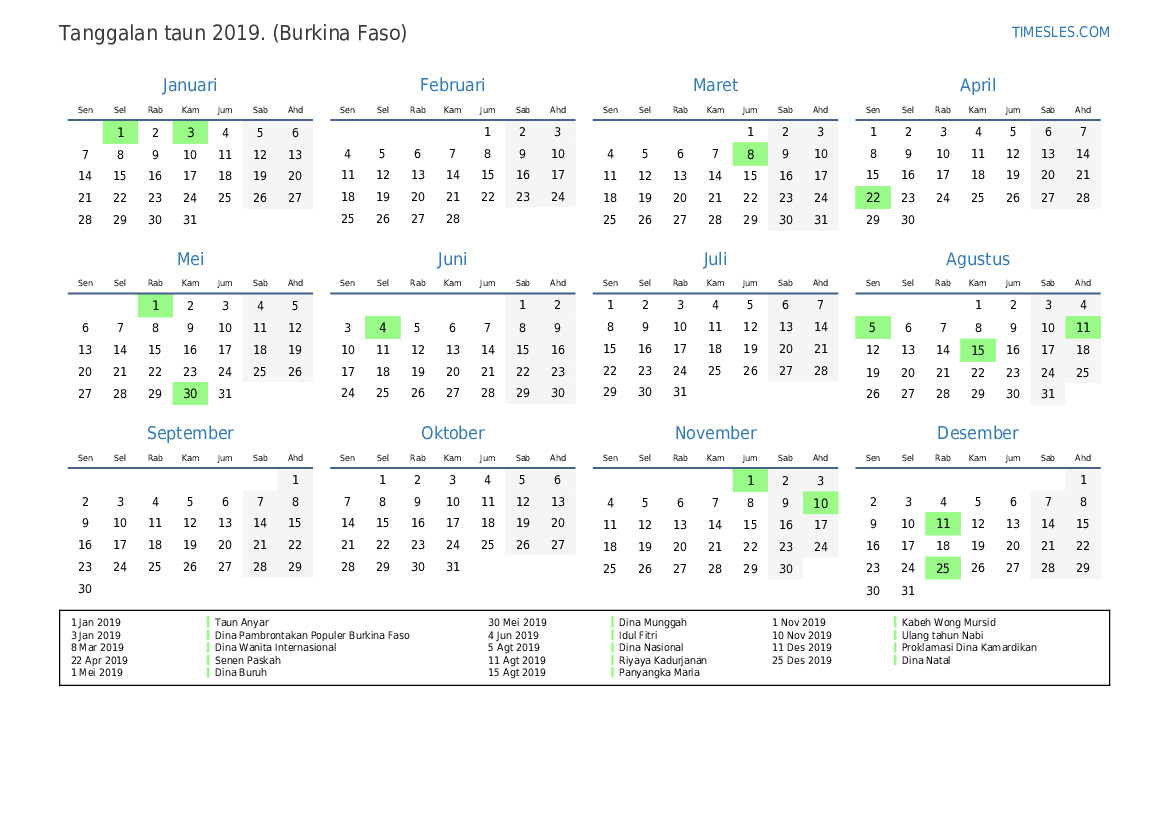Click highlighted 30 Mei date
Viewport: 1169px width, 827px height.
pyautogui.click(x=190, y=394)
